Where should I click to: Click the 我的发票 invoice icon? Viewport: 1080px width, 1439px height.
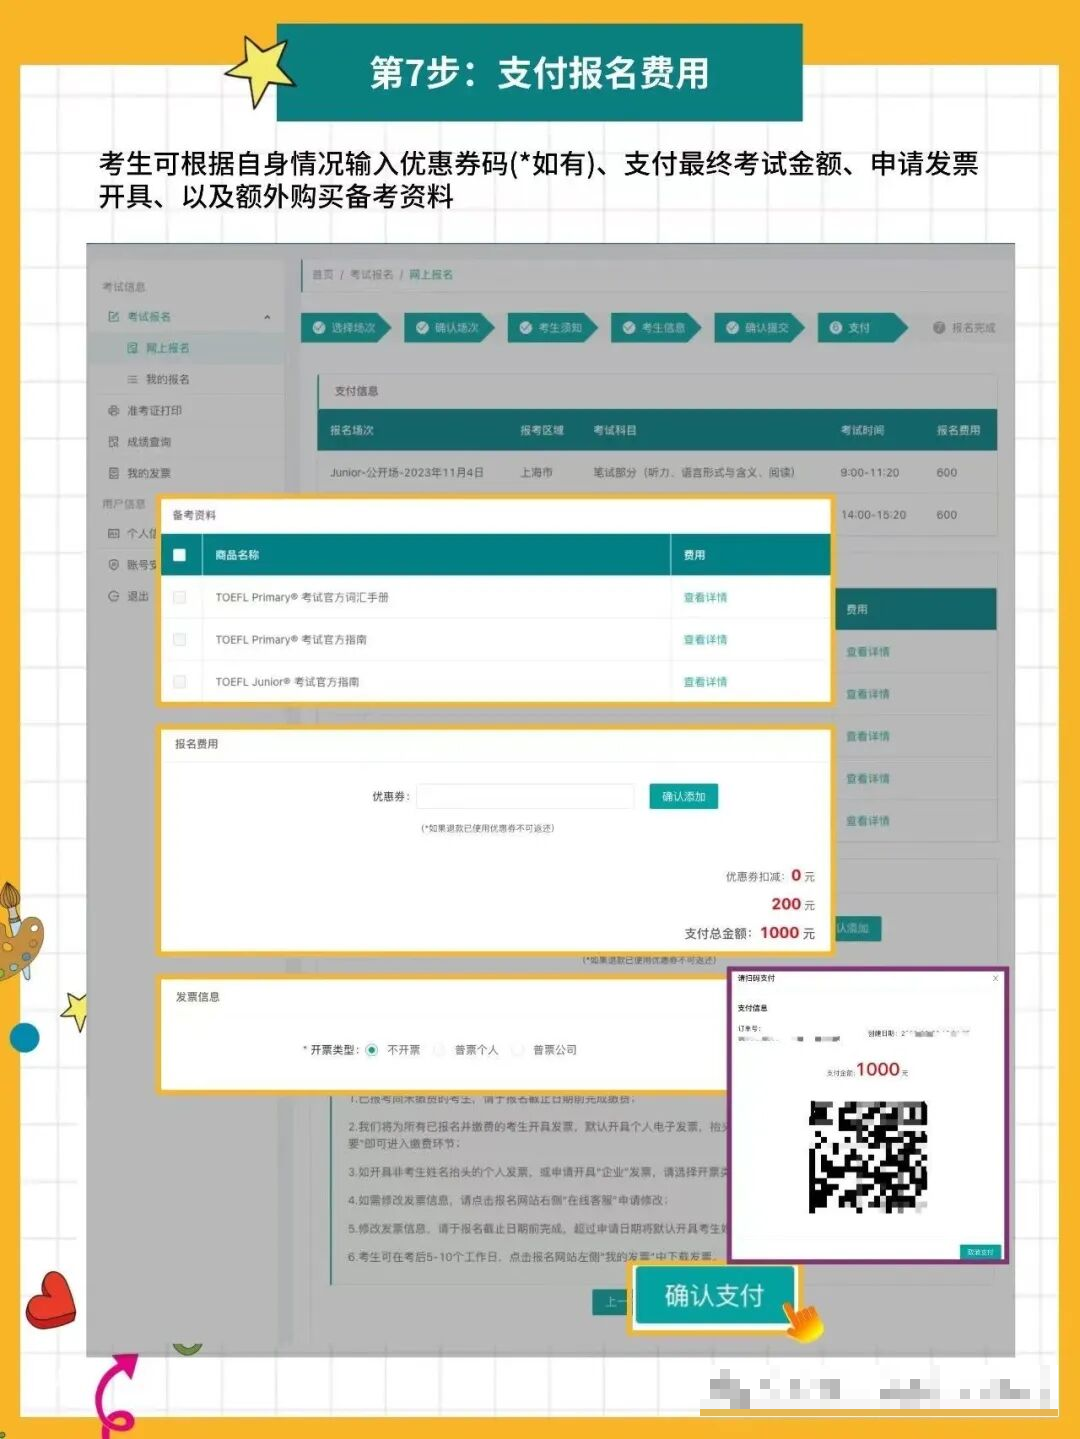(x=114, y=472)
